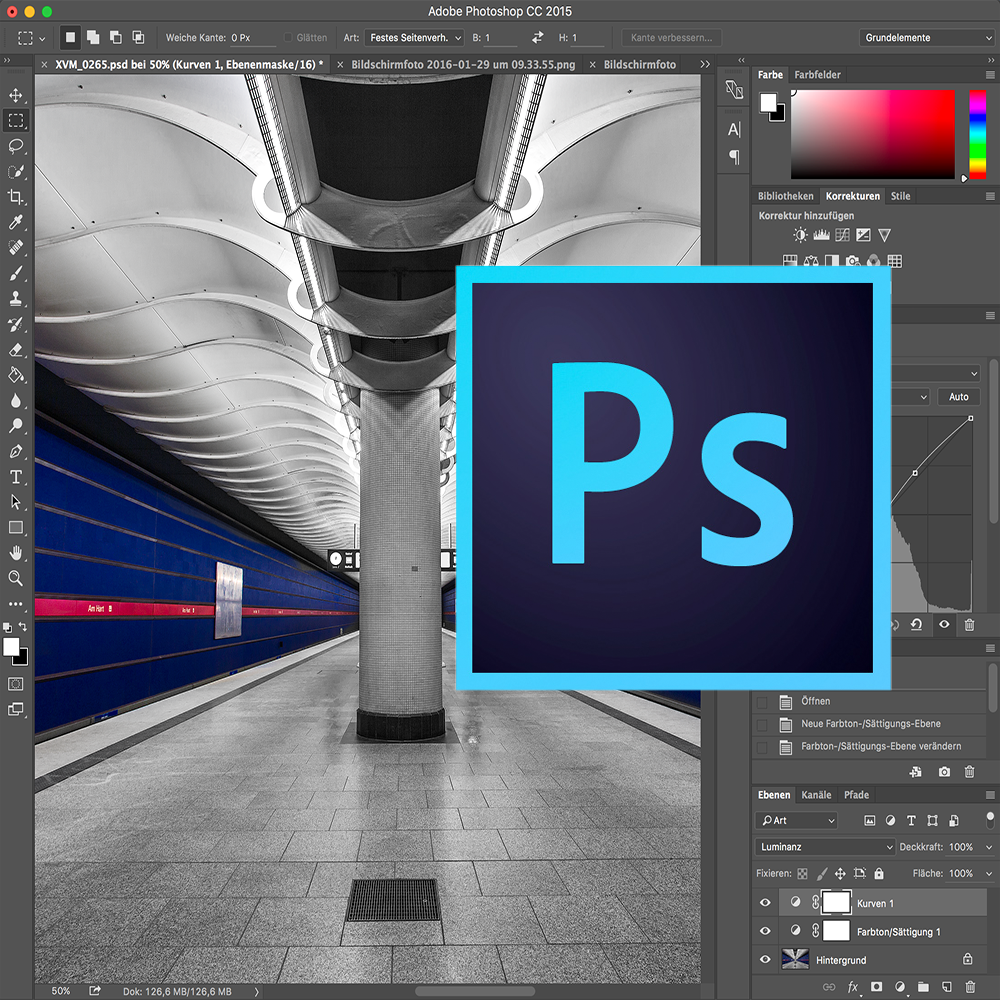The height and width of the screenshot is (1000, 1000).
Task: Select the Zoom tool in the toolbar
Action: (x=15, y=578)
